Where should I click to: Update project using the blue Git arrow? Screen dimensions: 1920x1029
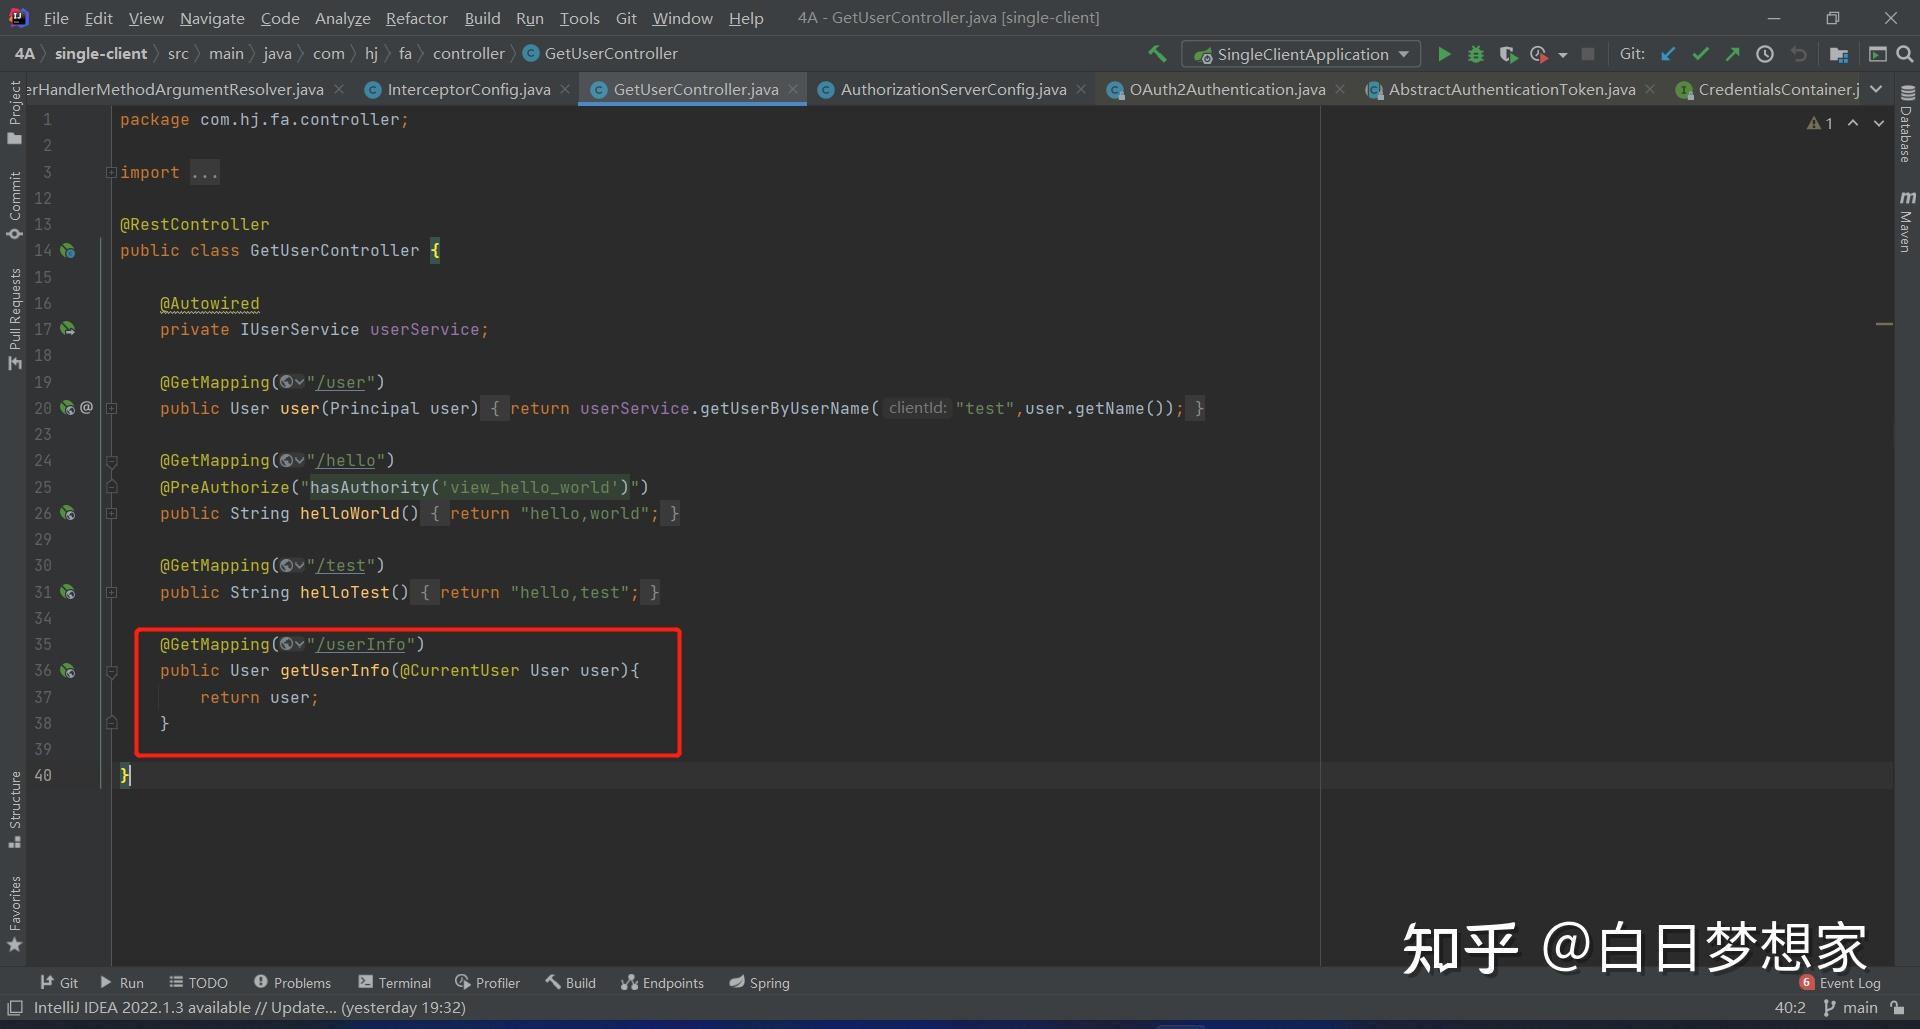1668,54
